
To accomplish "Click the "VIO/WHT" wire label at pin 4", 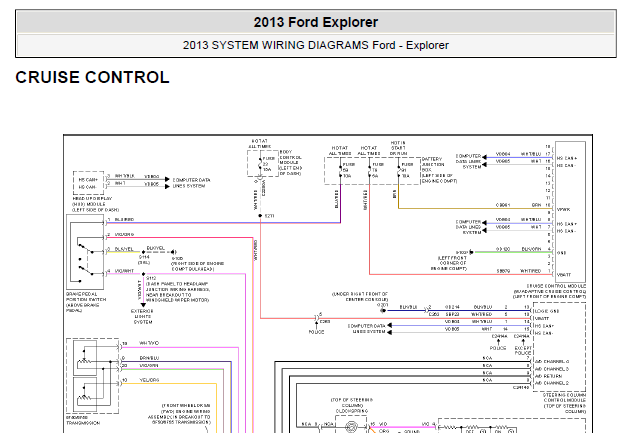I will coord(124,271).
